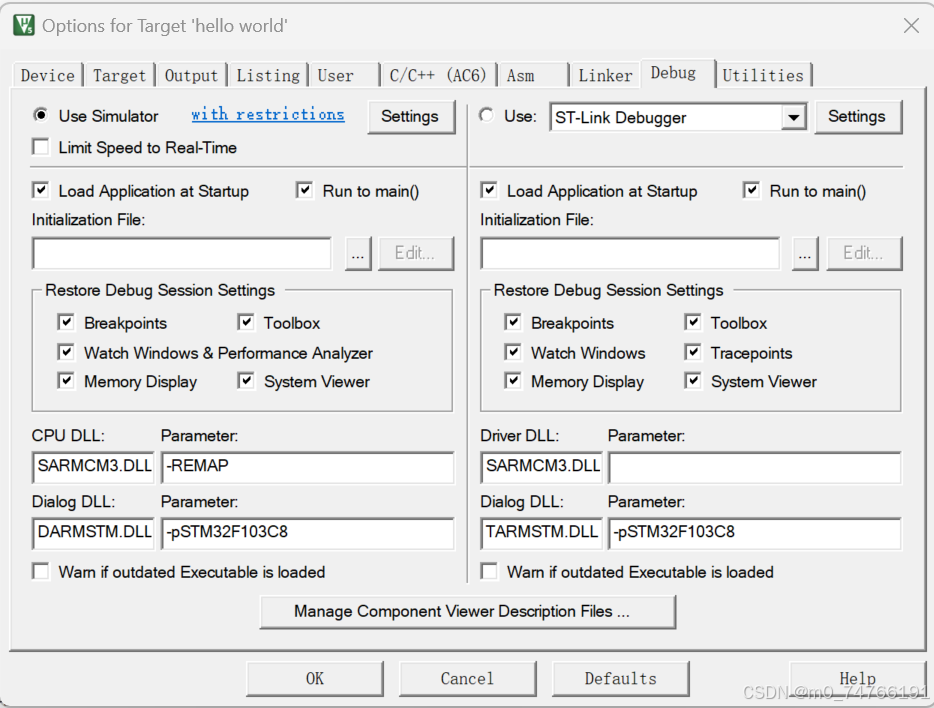Toggle simulator Load Application at Startup
This screenshot has width=934, height=708.
coord(41,191)
